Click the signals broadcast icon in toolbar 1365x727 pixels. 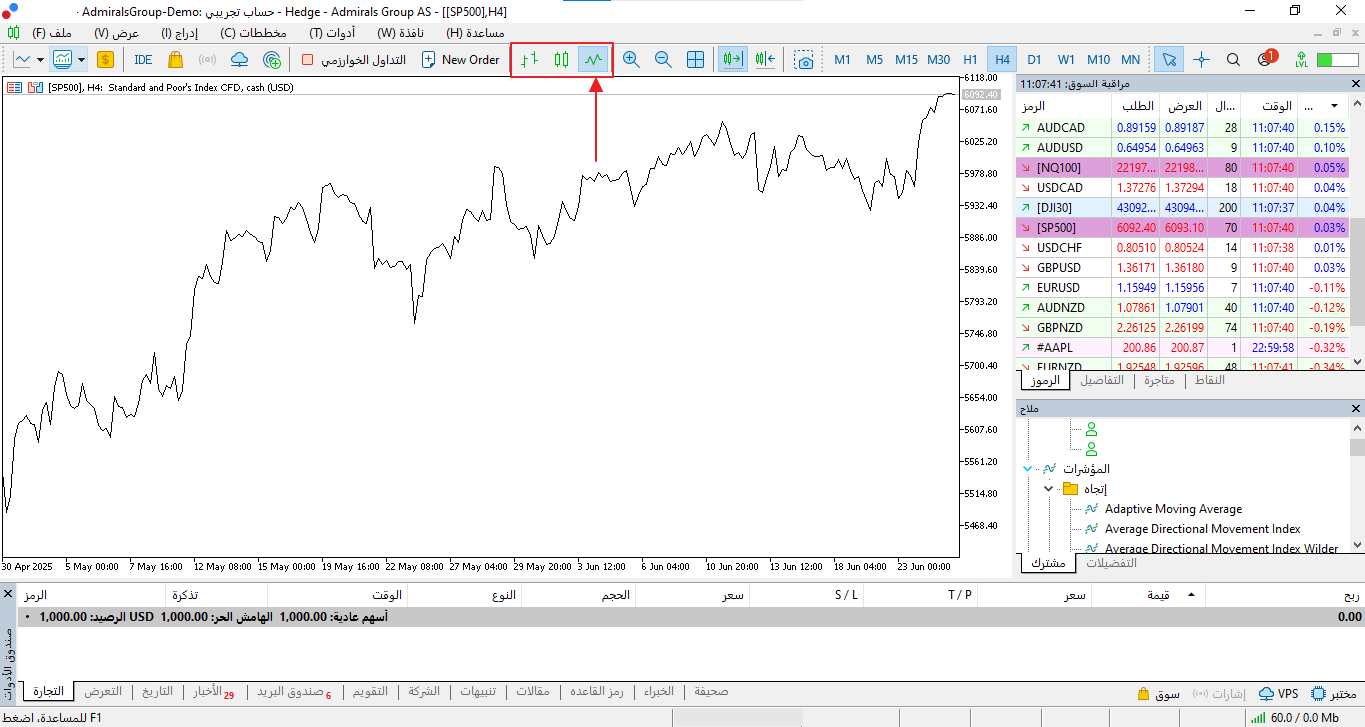(207, 60)
